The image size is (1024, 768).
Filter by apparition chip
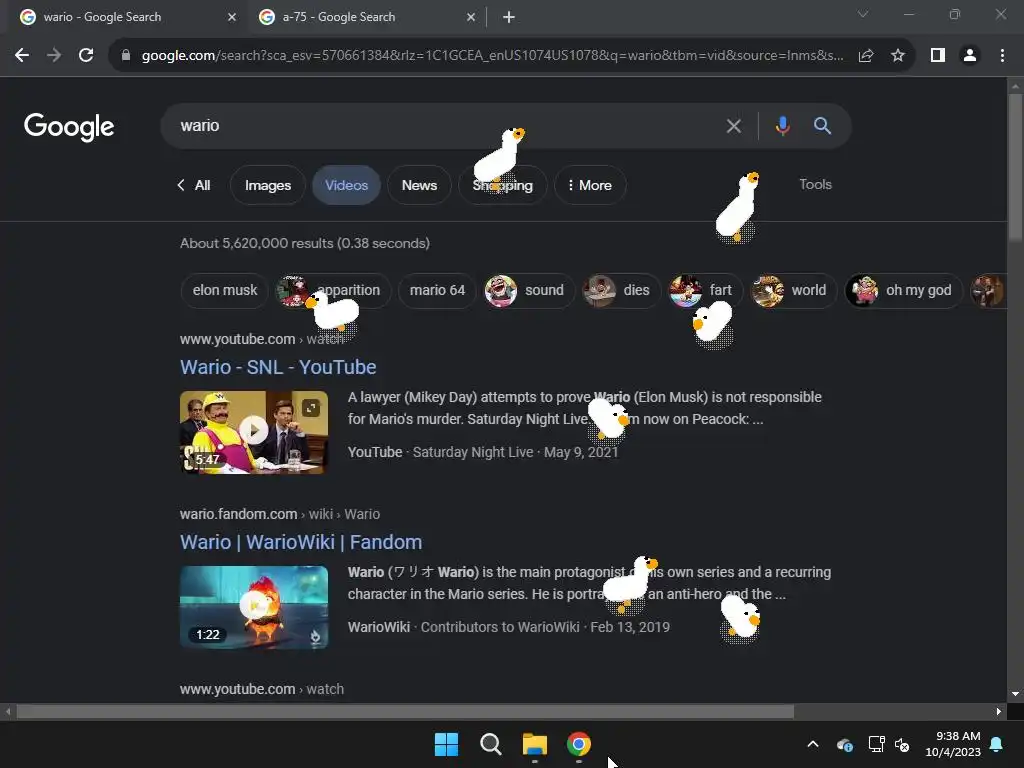click(x=332, y=290)
